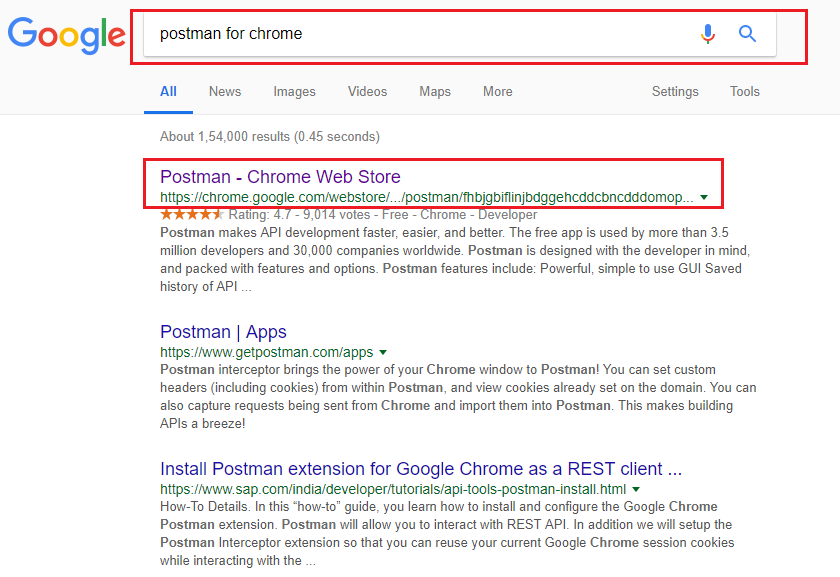Open the 'Postman - Chrome Web Store' result
Screen dimensions: 840x577
point(280,177)
